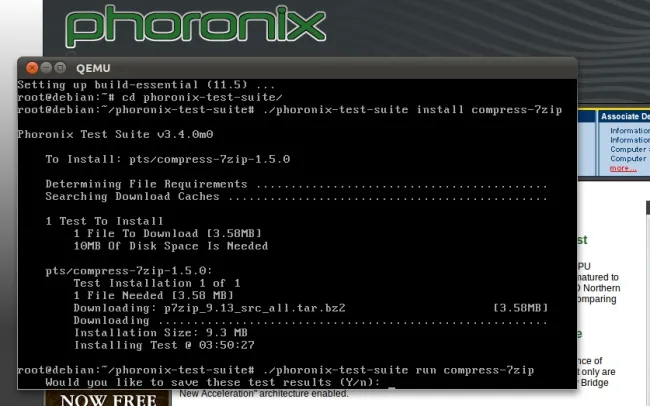Image resolution: width=650 pixels, height=406 pixels.
Task: Minimize the QEMU window
Action: coord(46,67)
